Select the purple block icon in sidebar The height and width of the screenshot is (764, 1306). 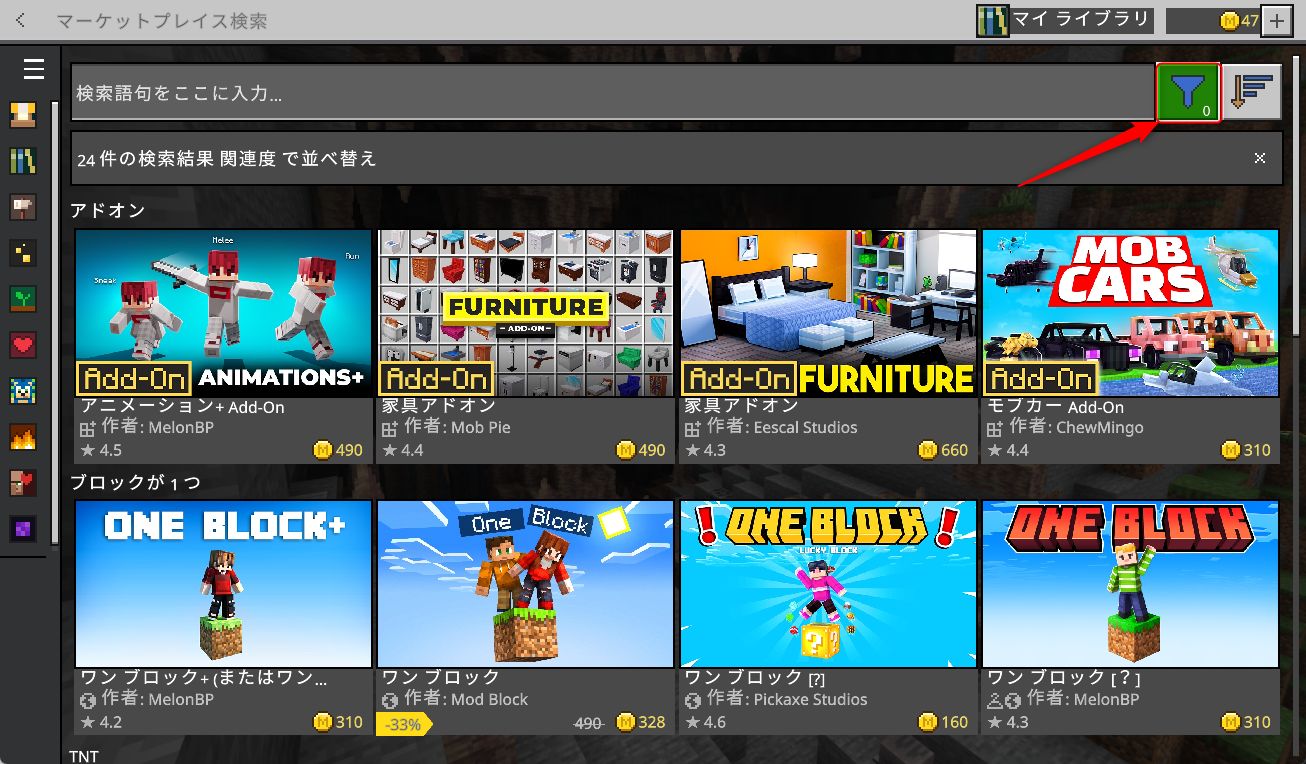[23, 529]
